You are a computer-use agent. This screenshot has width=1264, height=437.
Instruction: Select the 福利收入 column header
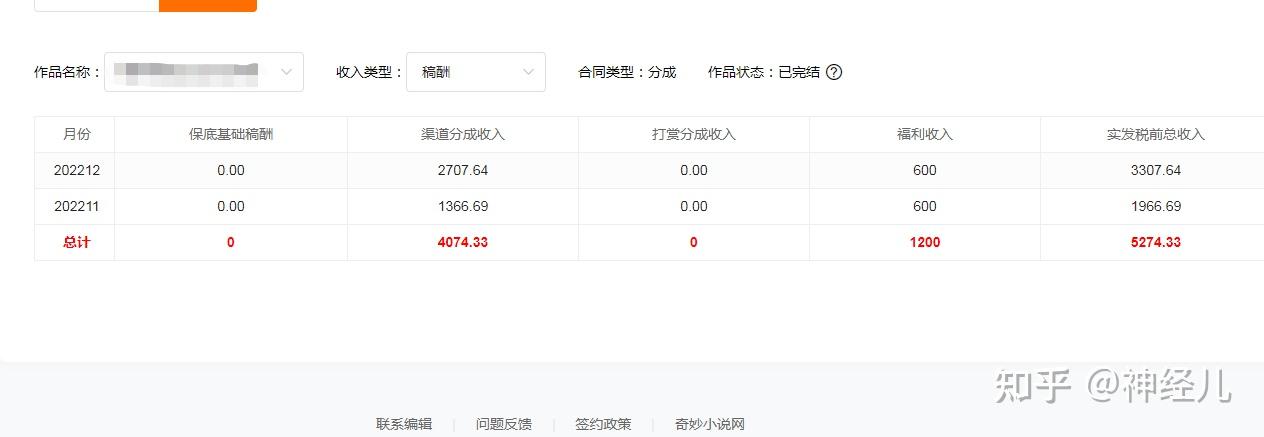coord(925,134)
